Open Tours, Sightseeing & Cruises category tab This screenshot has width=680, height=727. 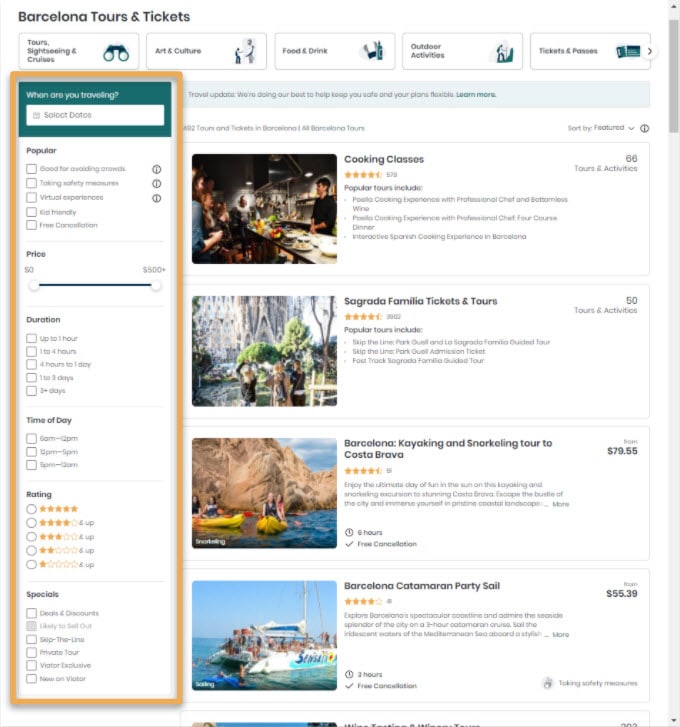coord(79,51)
